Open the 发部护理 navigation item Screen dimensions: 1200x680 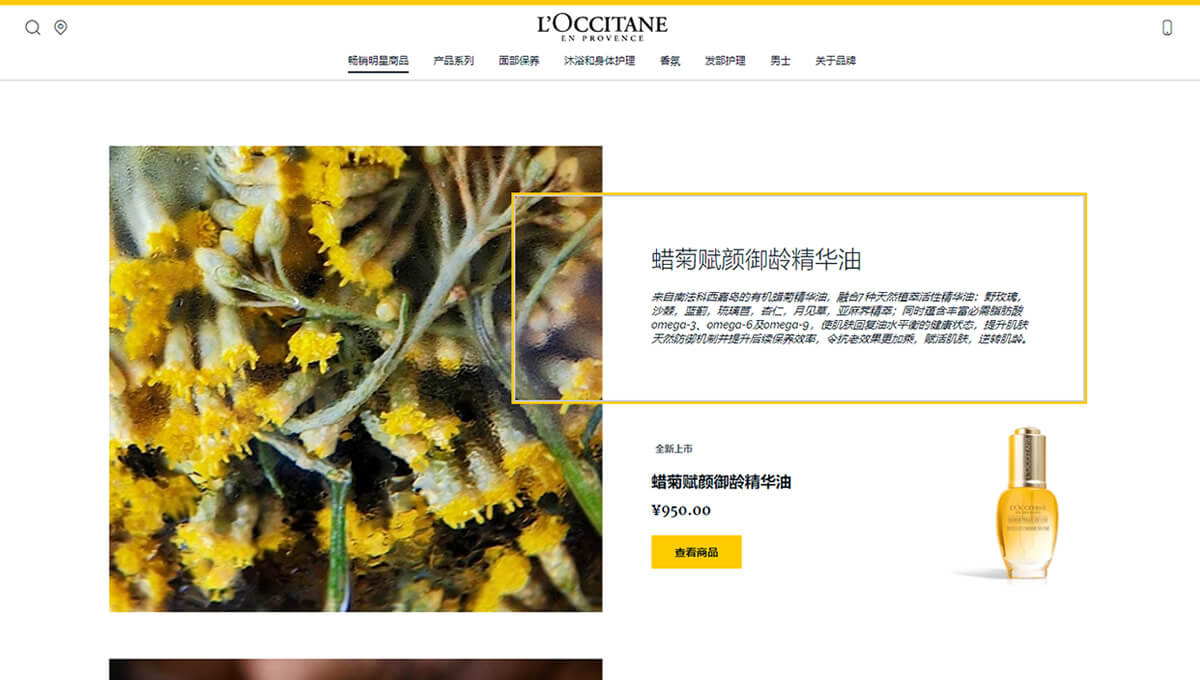(725, 61)
